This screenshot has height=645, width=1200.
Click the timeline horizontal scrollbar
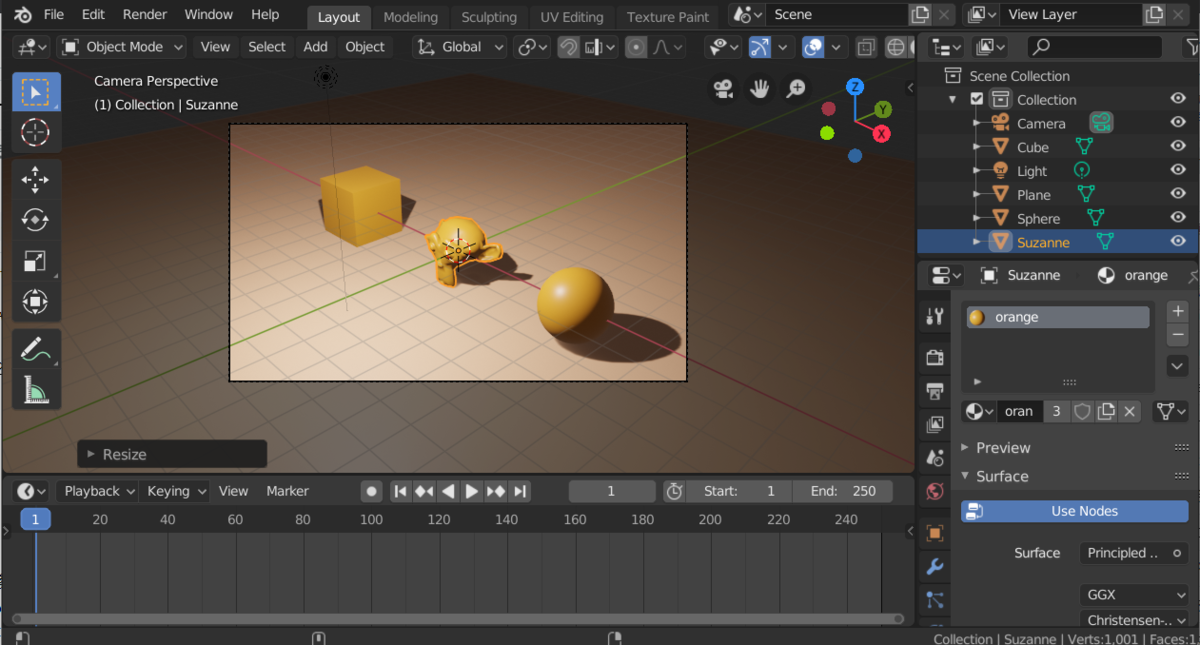pyautogui.click(x=458, y=619)
